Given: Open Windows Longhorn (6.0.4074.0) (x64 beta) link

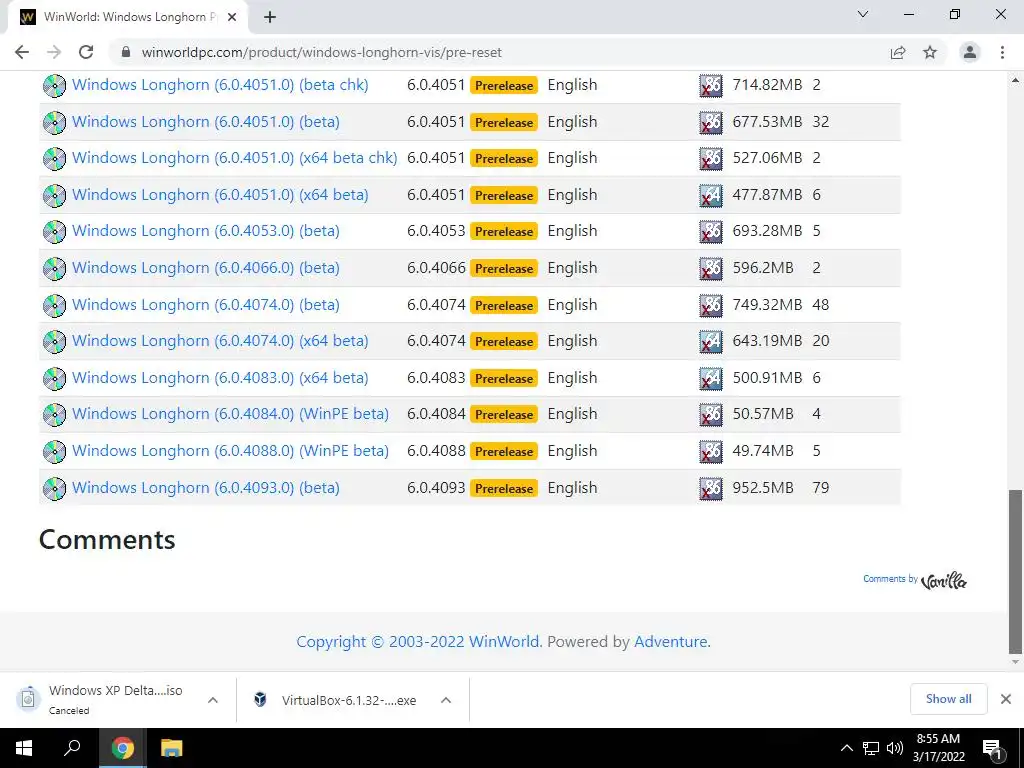Looking at the screenshot, I should [x=220, y=341].
